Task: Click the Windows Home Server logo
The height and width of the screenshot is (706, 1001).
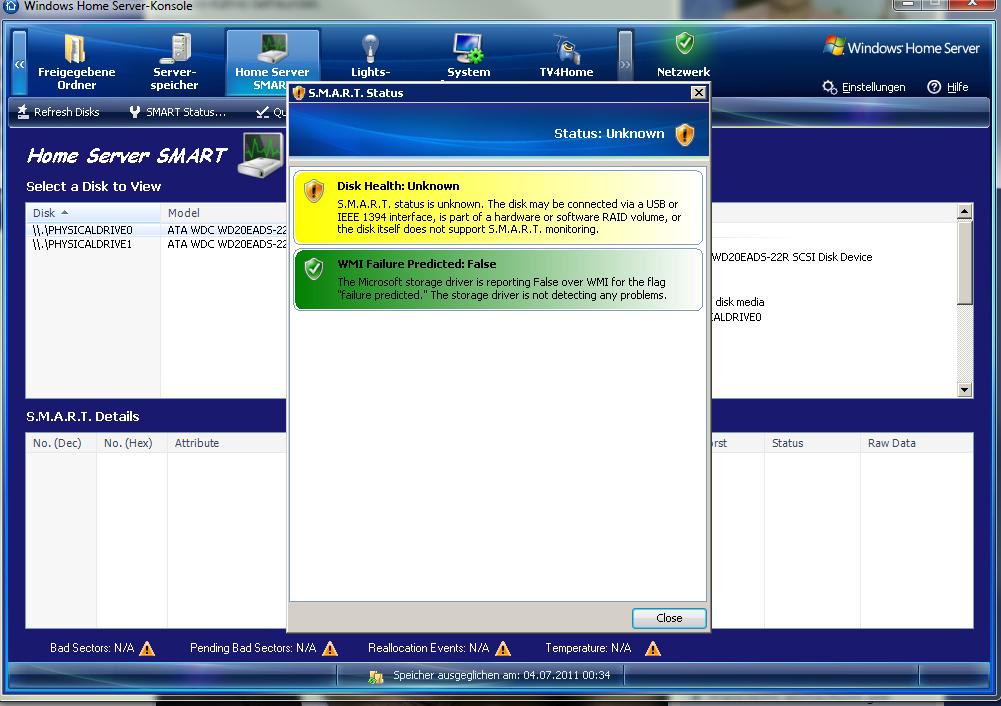Action: (901, 48)
